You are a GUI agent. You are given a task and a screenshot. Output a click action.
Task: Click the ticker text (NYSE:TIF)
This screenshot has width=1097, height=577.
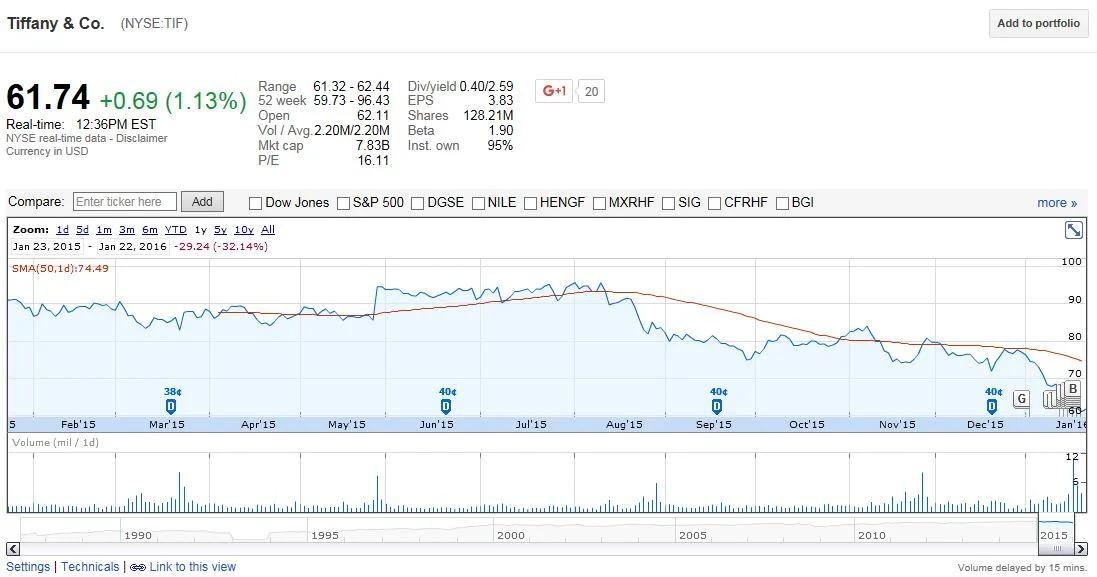coord(154,23)
